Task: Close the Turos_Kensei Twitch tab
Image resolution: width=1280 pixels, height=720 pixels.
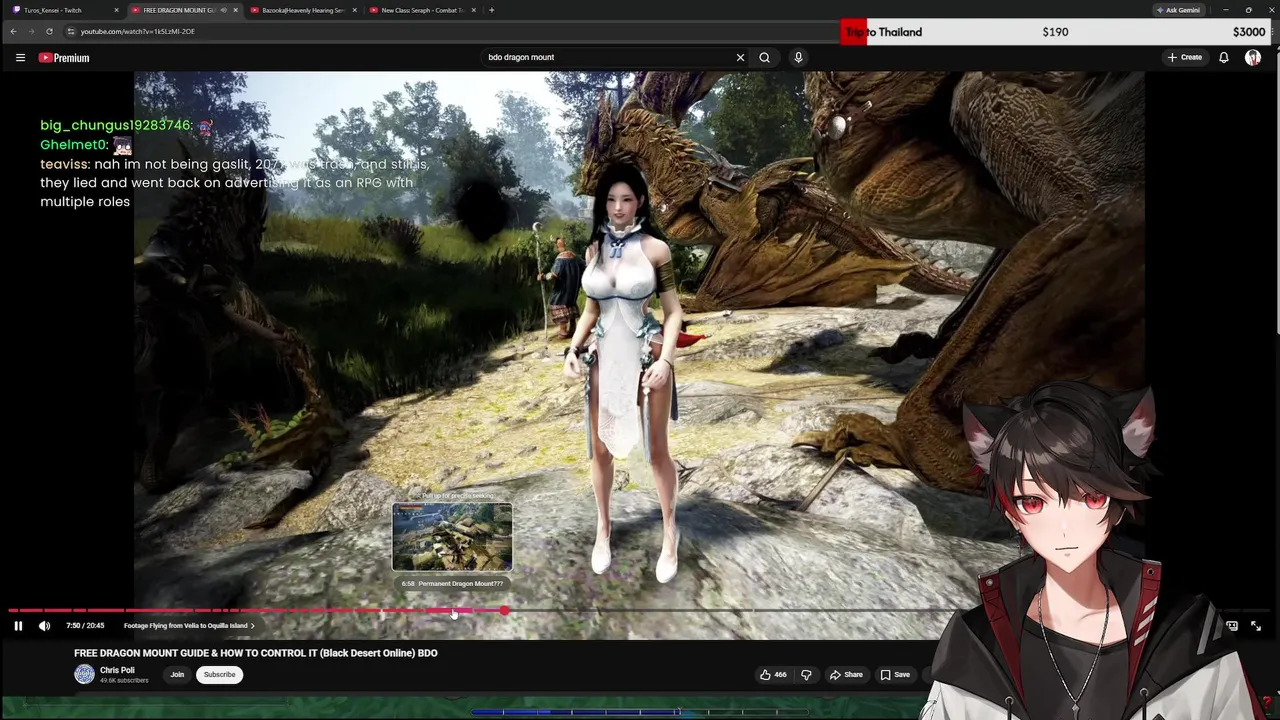Action: pos(116,10)
